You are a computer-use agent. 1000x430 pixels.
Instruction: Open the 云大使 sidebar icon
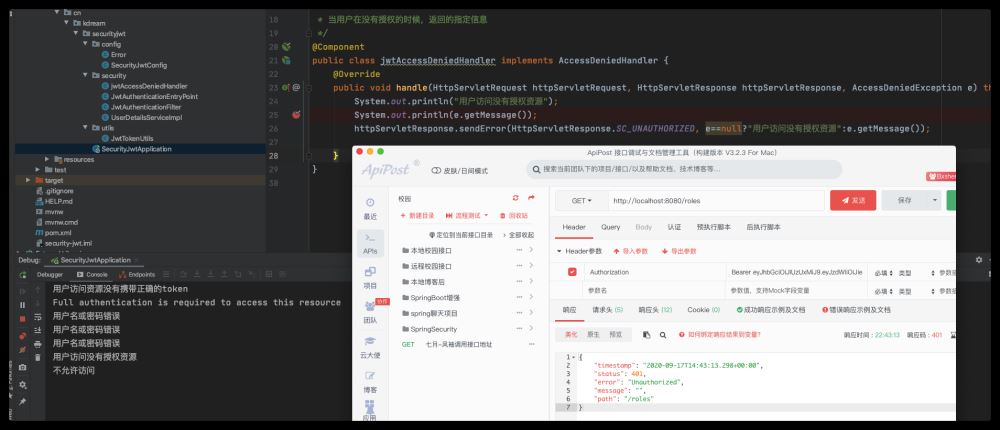pos(370,346)
